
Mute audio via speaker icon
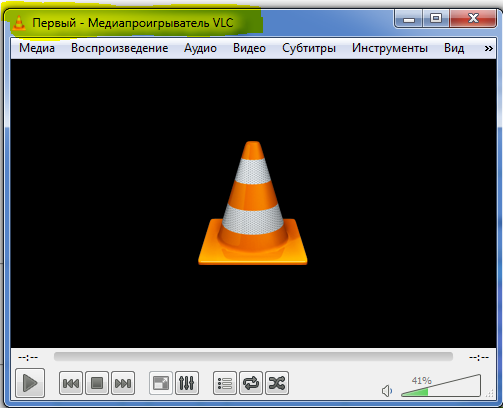click(x=387, y=391)
